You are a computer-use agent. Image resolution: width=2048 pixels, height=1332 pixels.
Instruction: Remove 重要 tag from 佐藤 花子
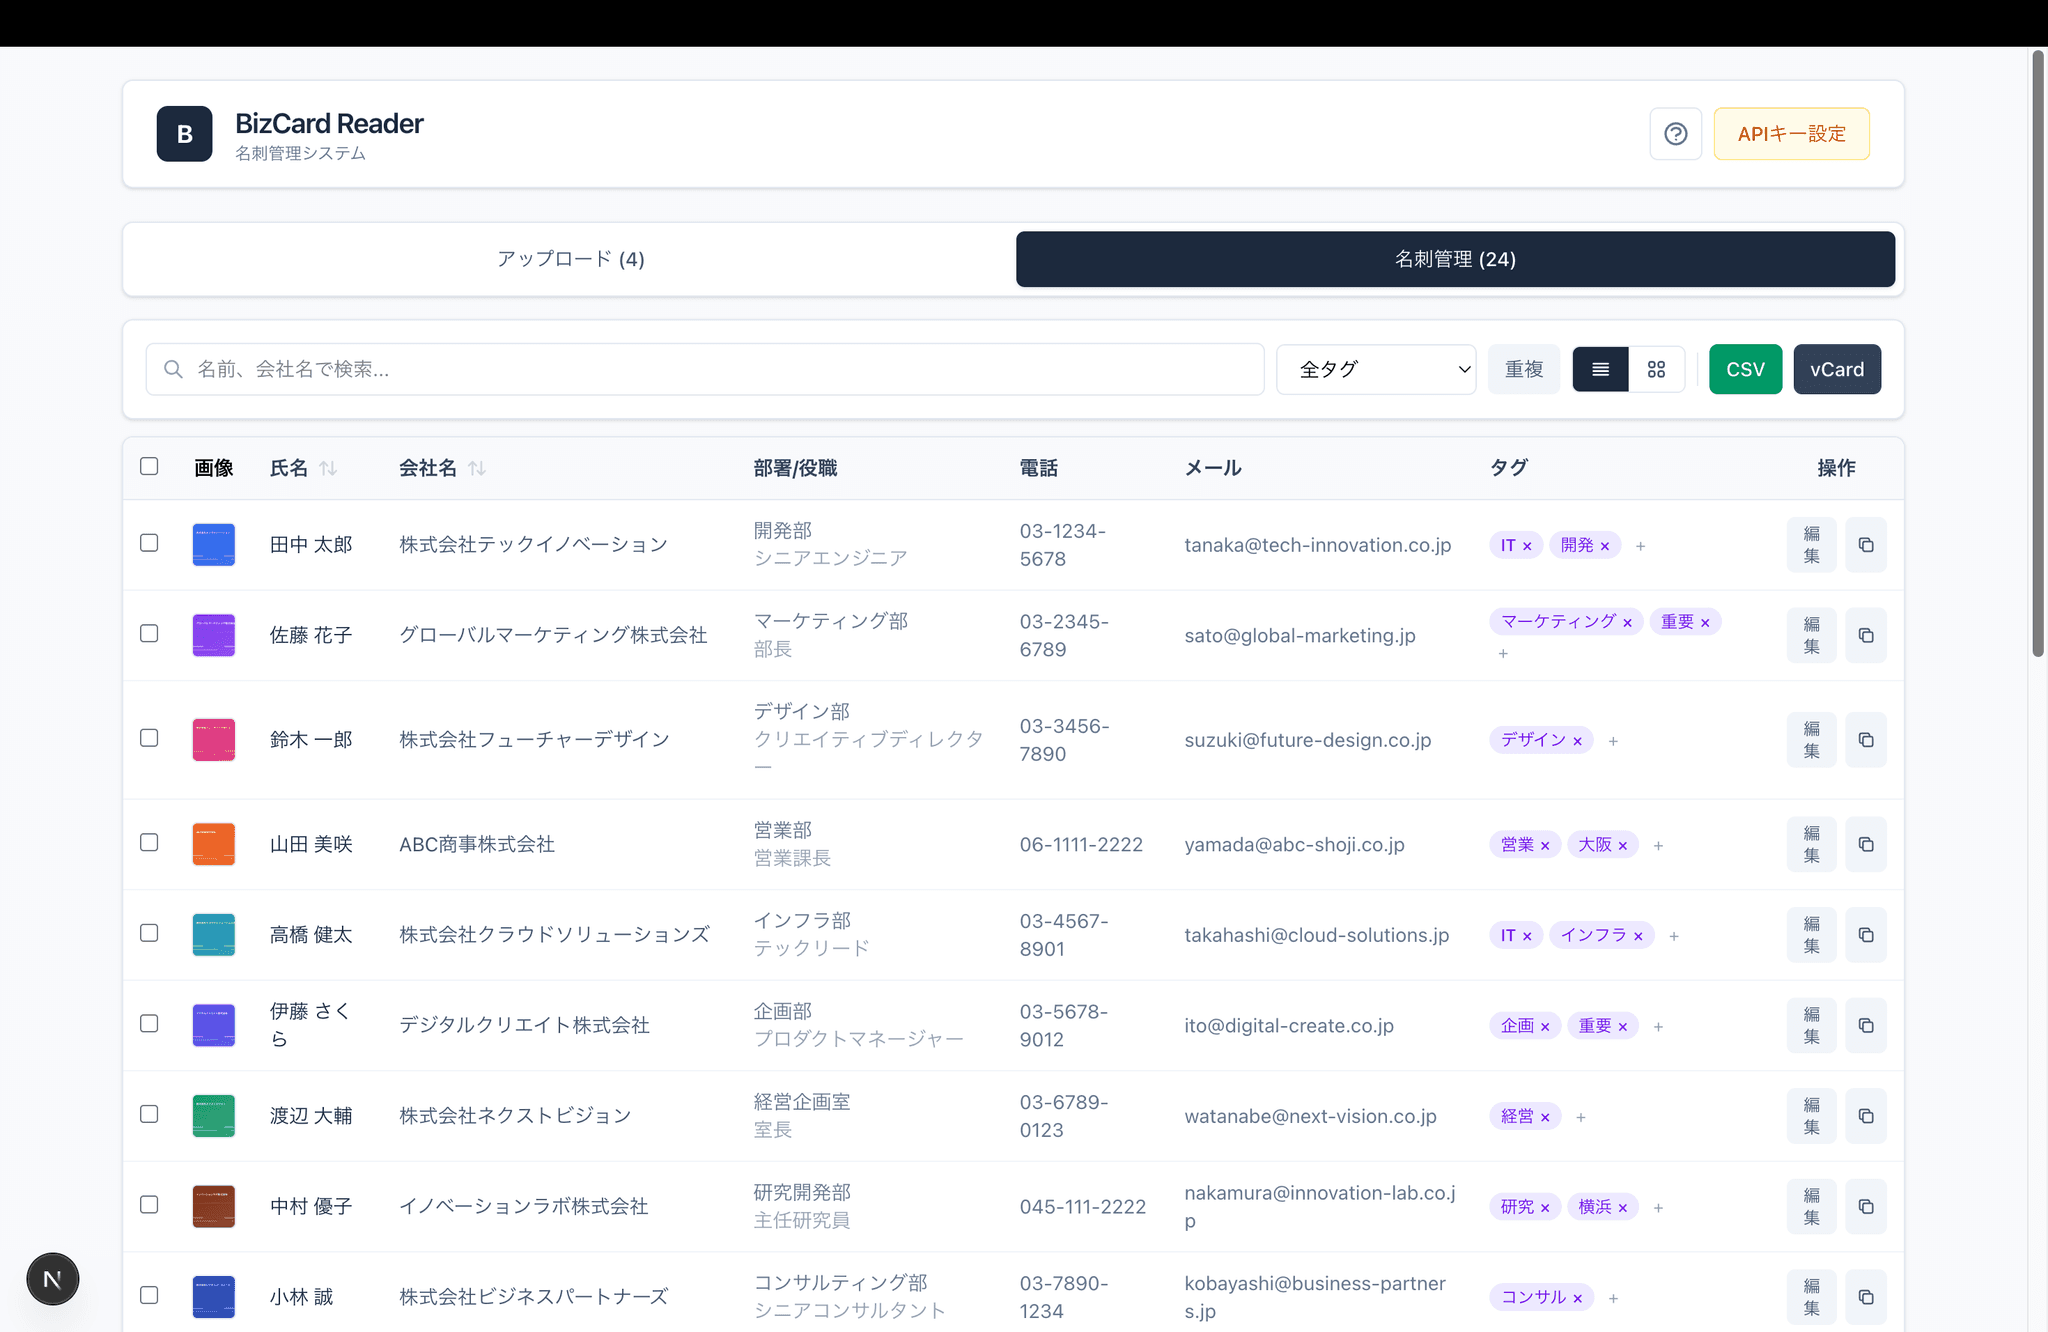[x=1705, y=623]
